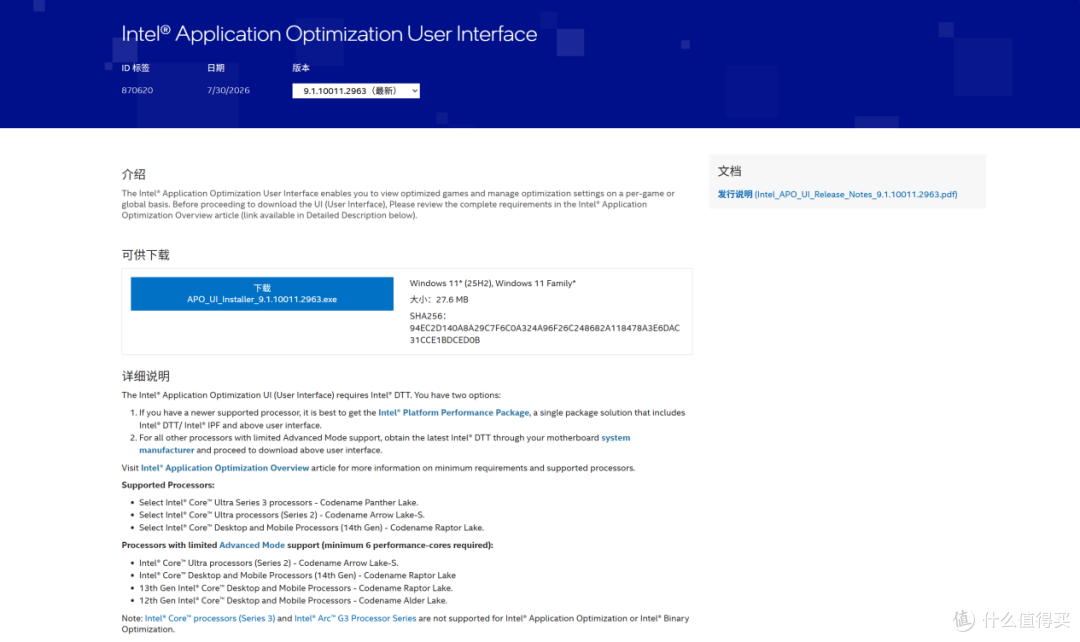Click the 介绍 section heading
The image size is (1080, 642).
pyautogui.click(x=134, y=174)
